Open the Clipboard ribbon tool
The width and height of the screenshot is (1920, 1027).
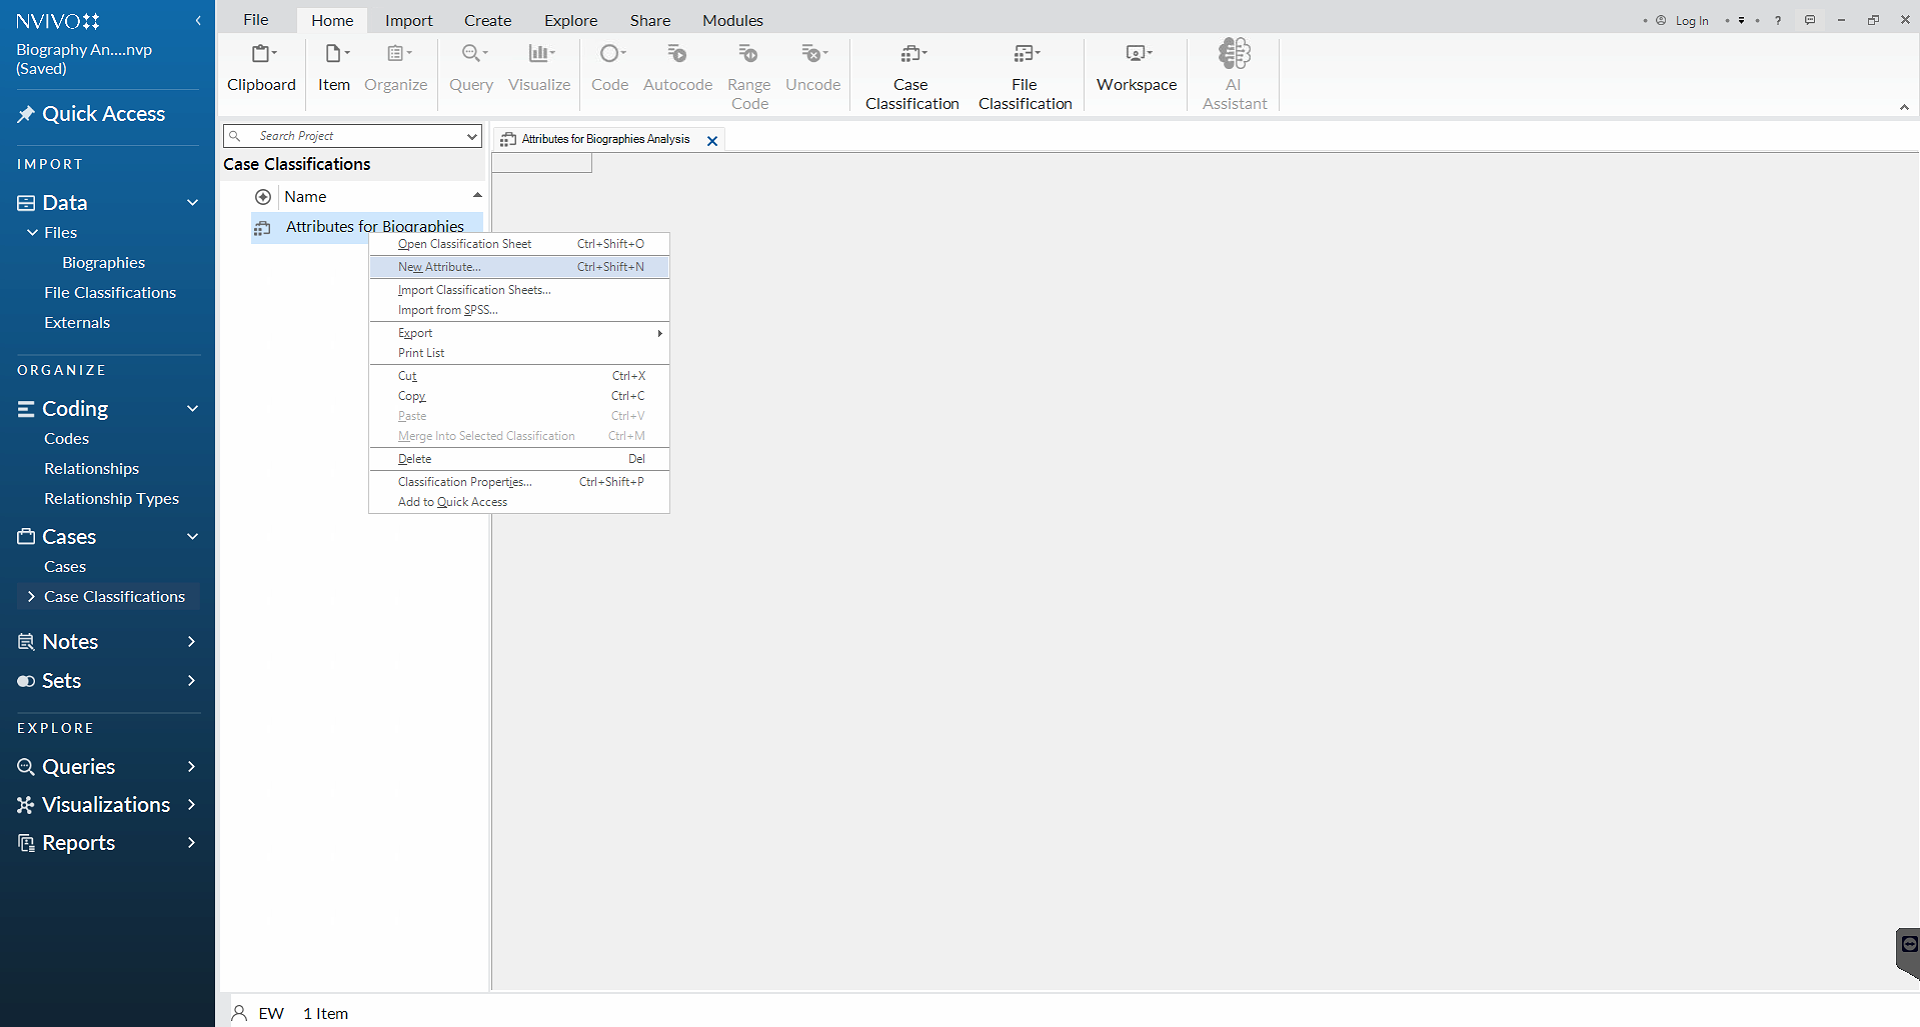[261, 67]
